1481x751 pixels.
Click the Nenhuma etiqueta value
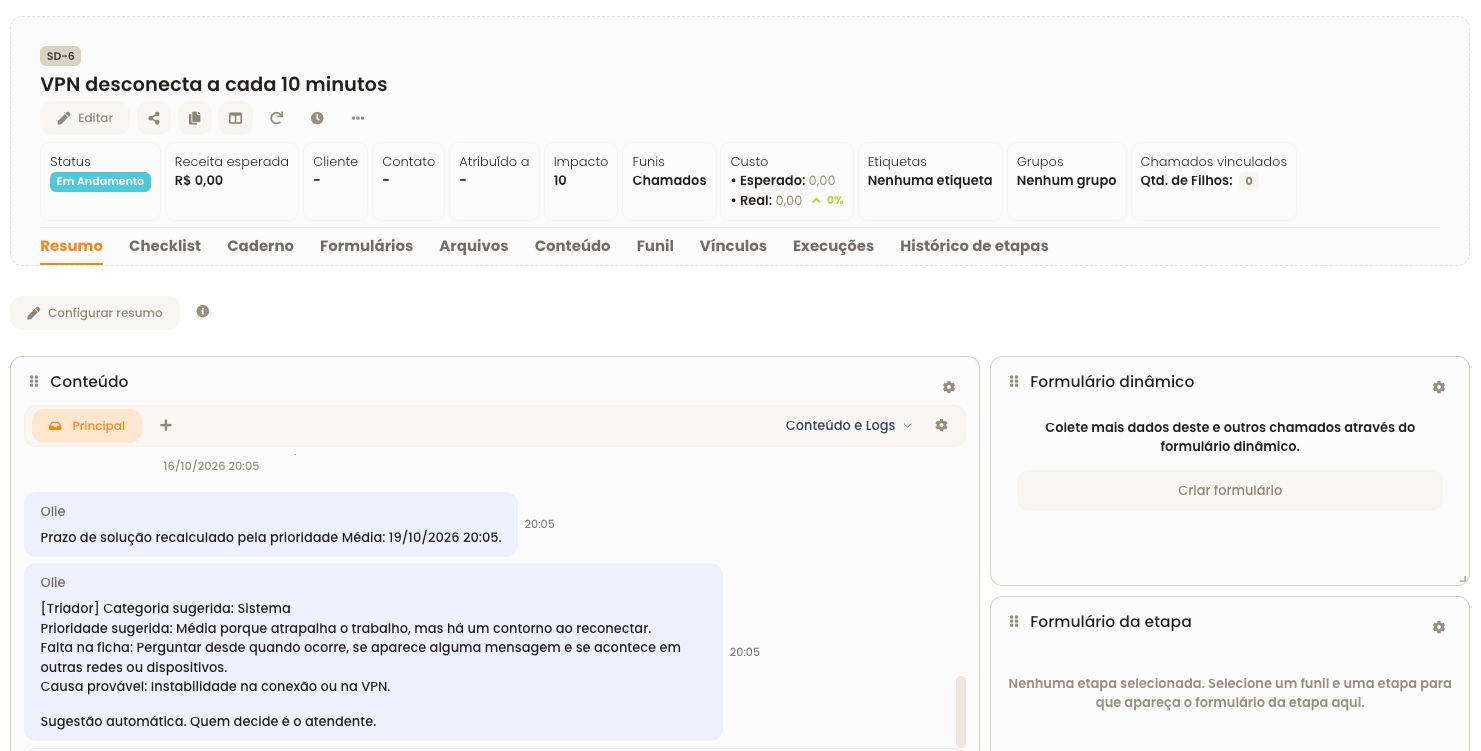click(930, 181)
